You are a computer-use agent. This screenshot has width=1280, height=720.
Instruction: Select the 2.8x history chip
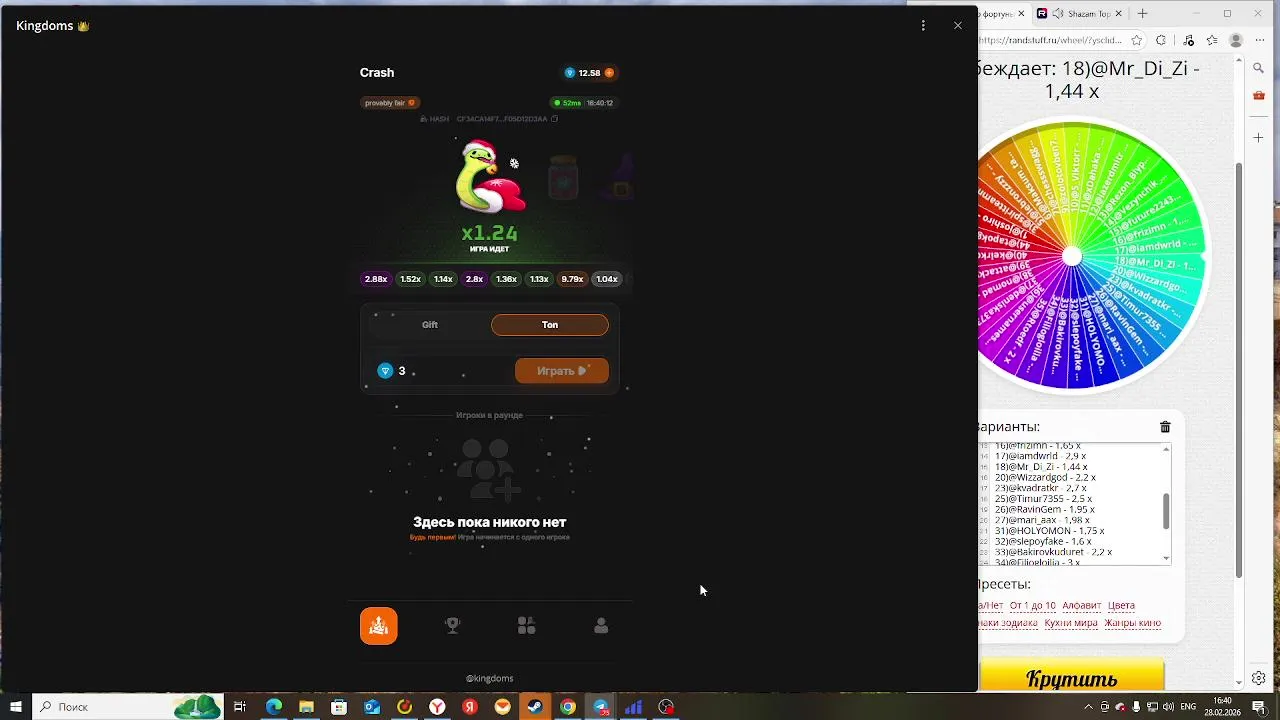(x=474, y=279)
